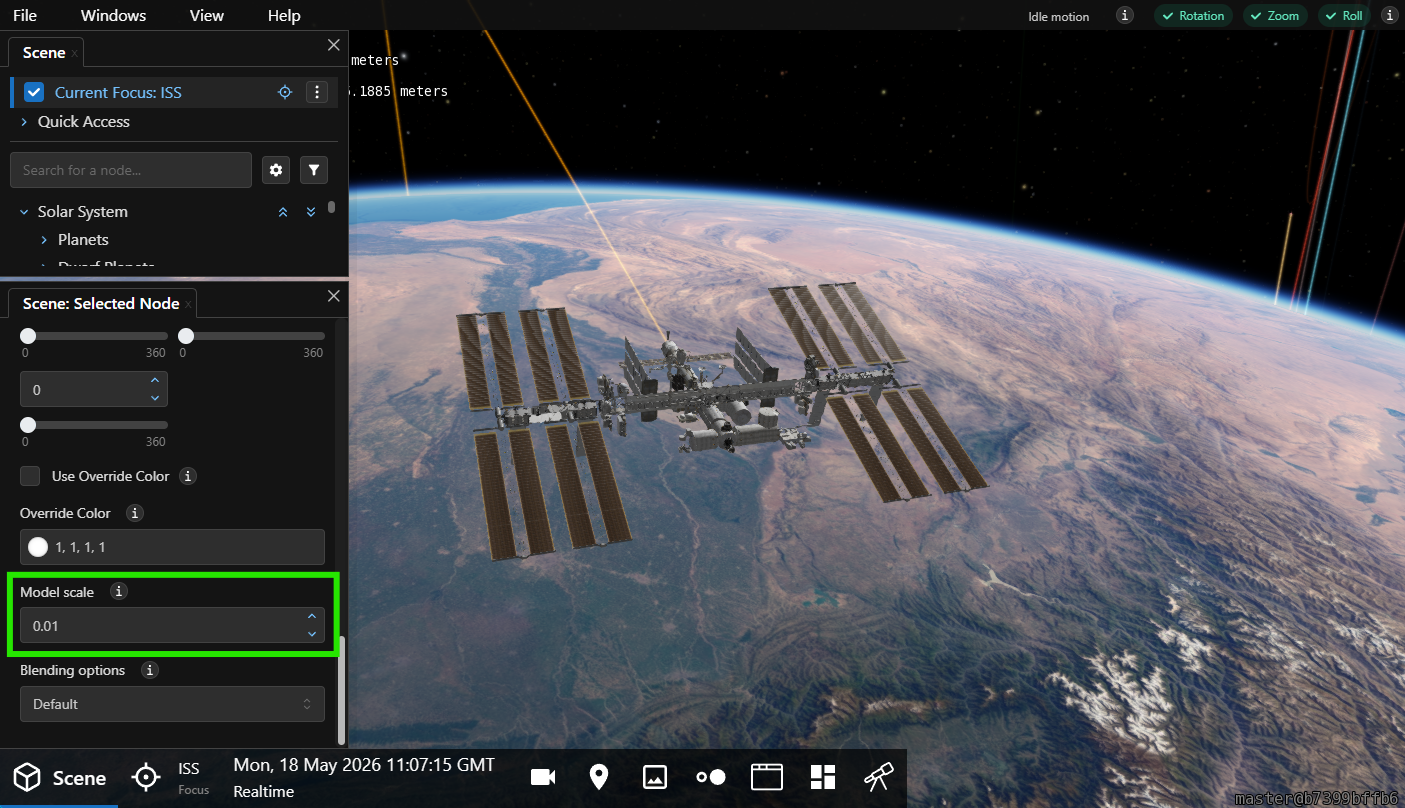This screenshot has height=808, width=1405.
Task: Click the third 0-360 slider below number field
Action: (x=28, y=425)
